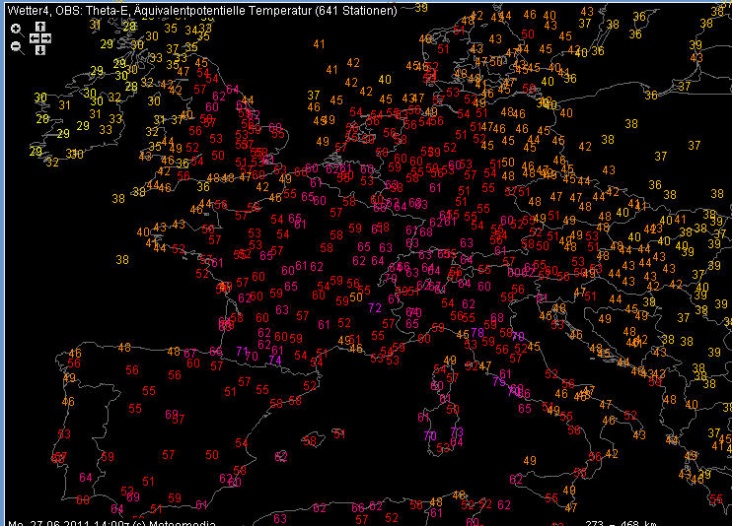732x526 pixels.
Task: Click the isolated 38 value off western France
Action: 122,258
